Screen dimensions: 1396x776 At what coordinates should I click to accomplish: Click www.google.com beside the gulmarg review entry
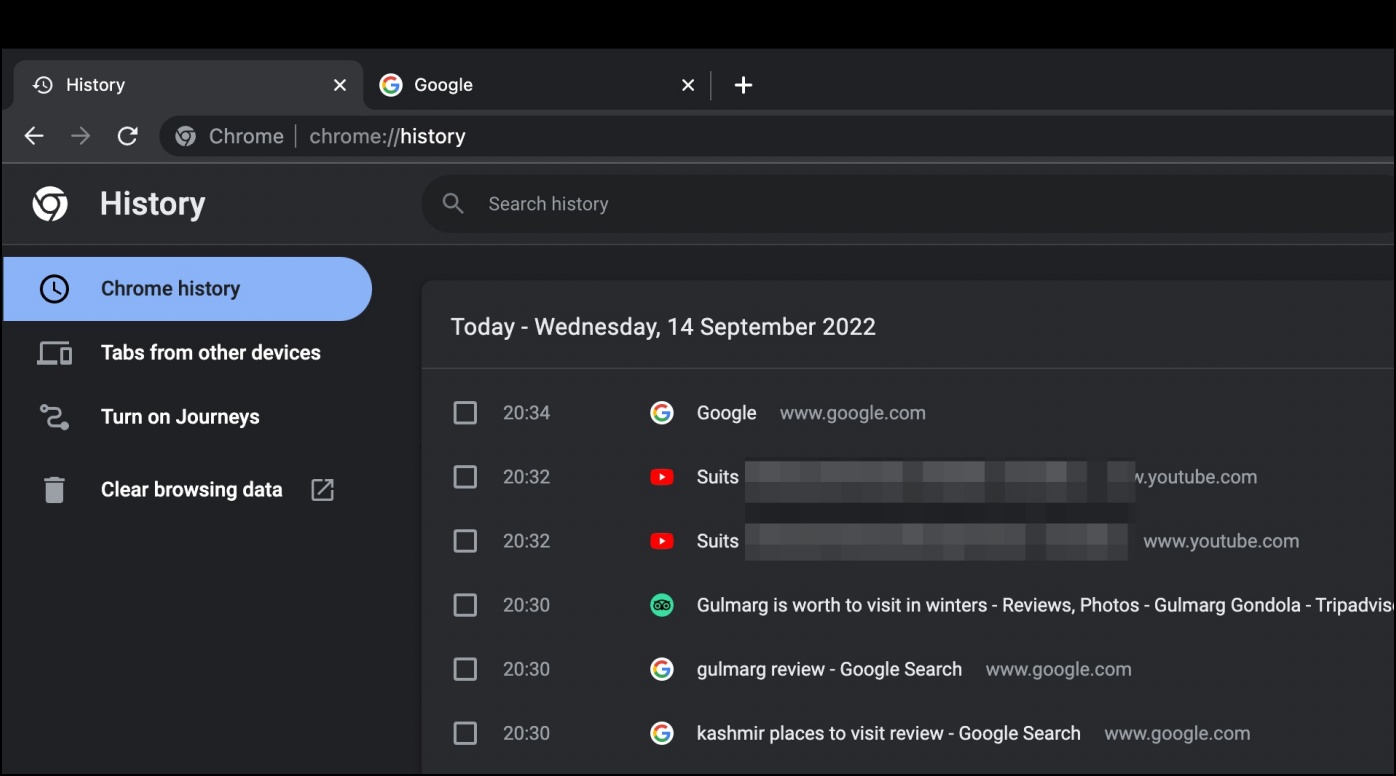(x=1058, y=669)
